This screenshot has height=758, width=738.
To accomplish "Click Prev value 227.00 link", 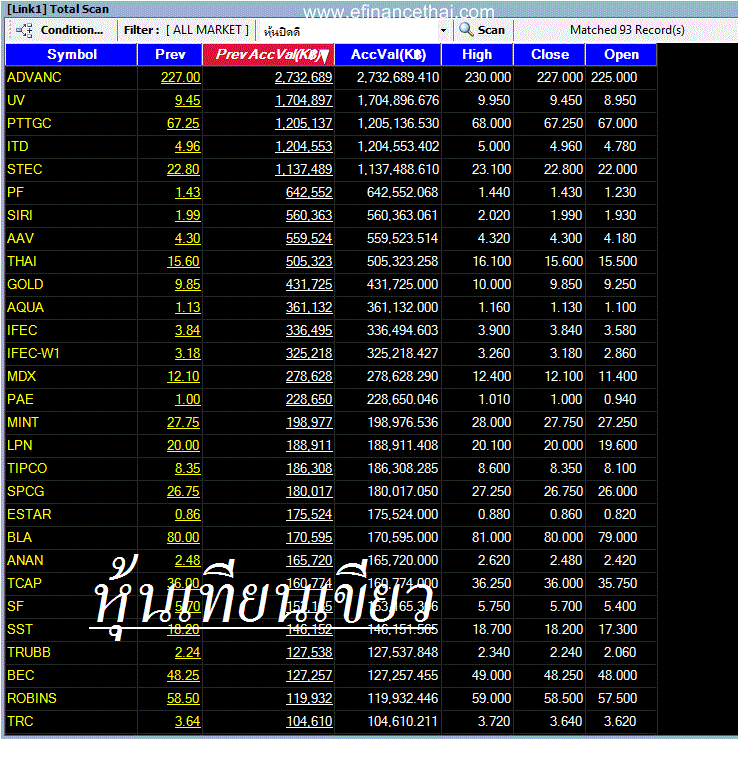I will pos(180,77).
